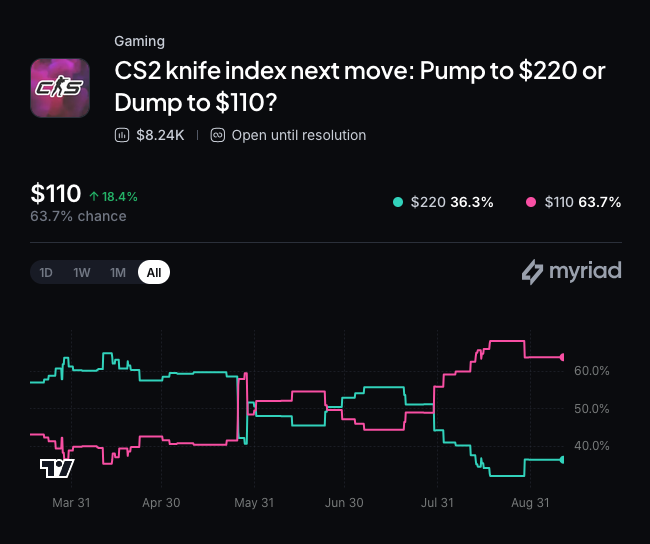Click the myriad lightning logo icon

point(532,272)
